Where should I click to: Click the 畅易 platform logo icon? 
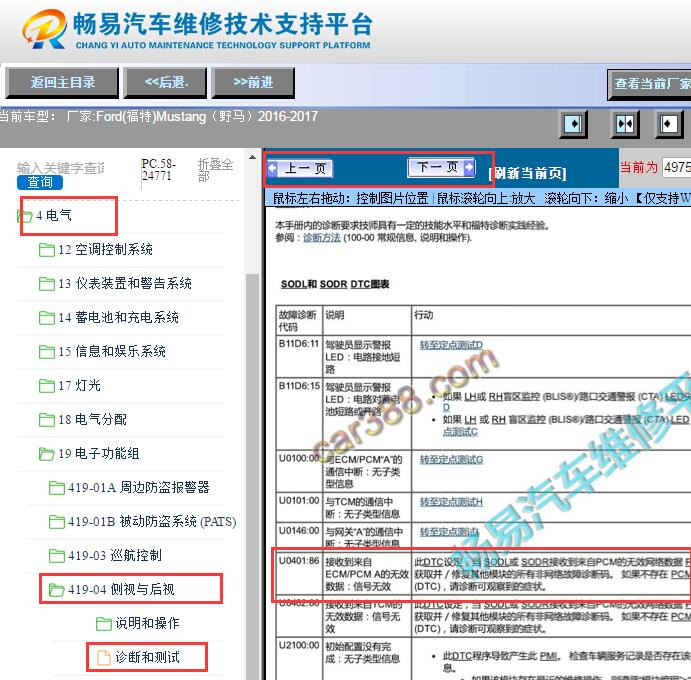pos(45,29)
